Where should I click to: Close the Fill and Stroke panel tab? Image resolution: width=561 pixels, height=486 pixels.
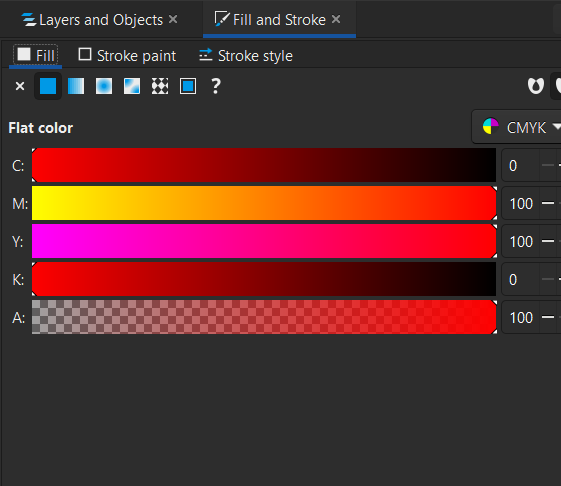[x=336, y=19]
